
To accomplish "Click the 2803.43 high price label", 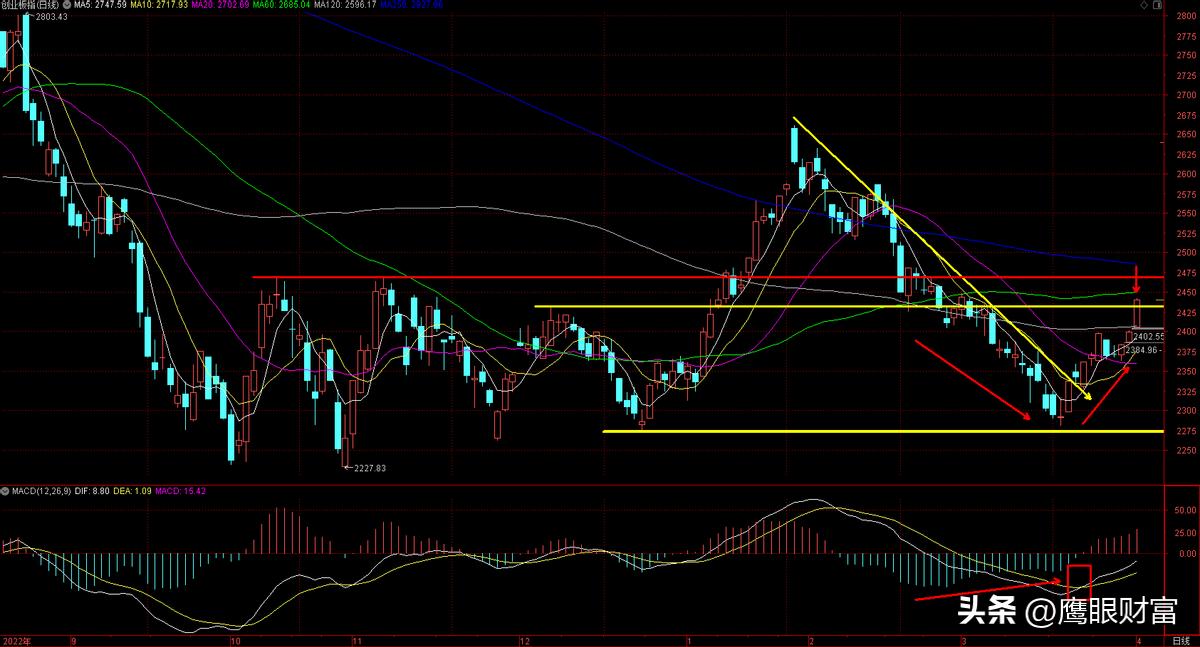I will (x=51, y=17).
